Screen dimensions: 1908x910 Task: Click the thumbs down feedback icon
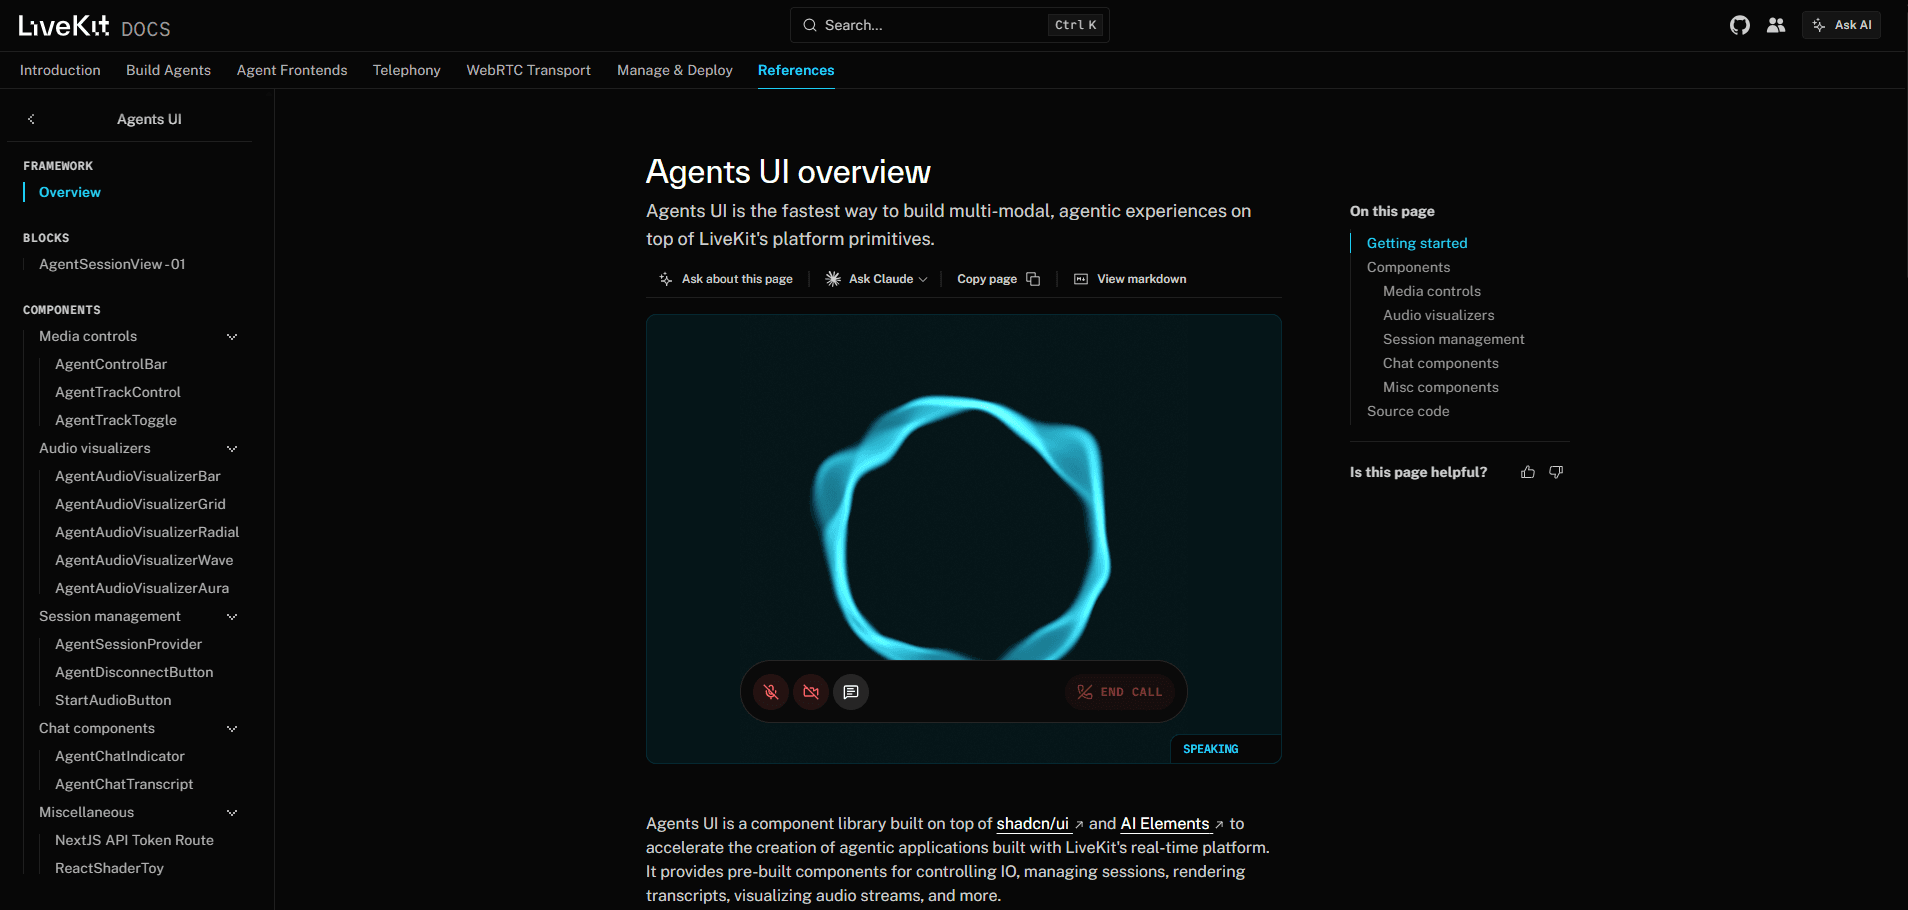pyautogui.click(x=1556, y=472)
